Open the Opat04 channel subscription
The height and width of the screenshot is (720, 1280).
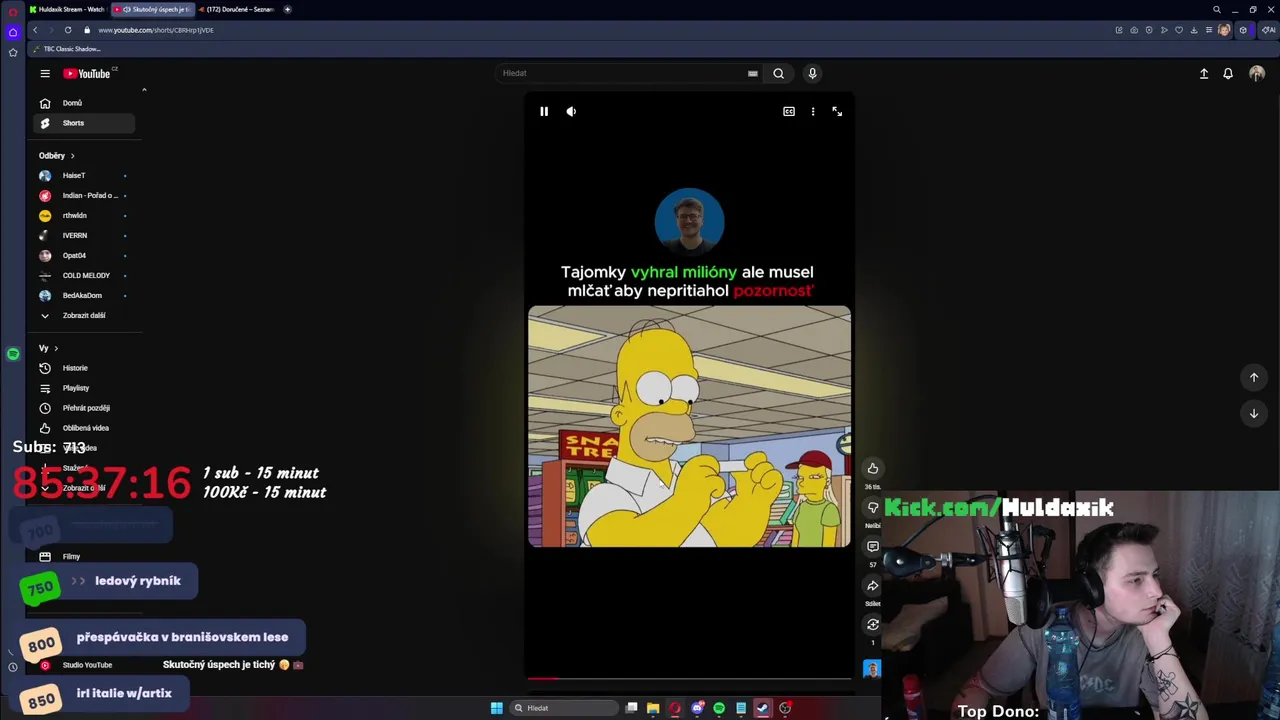(x=84, y=255)
